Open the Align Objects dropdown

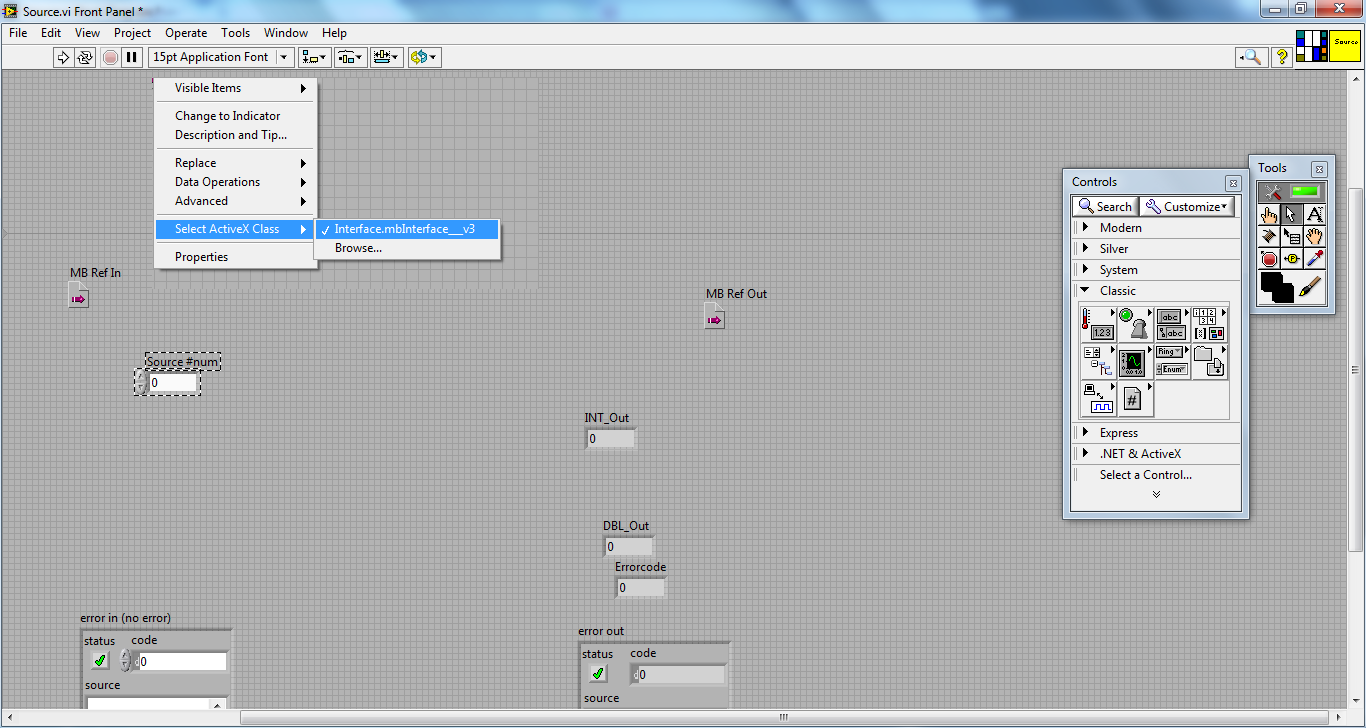316,57
